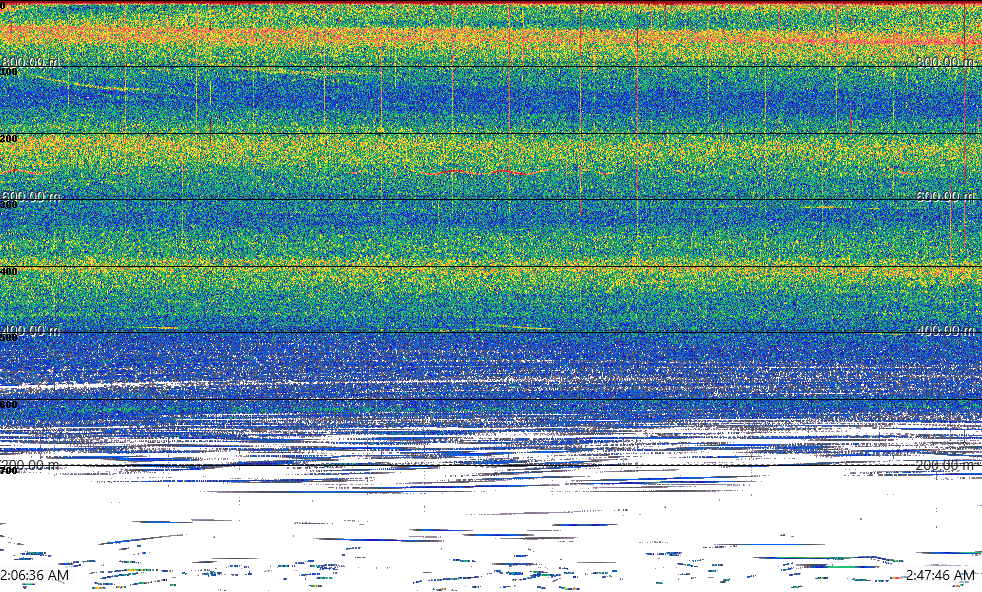Select the bold 600 range line label
This screenshot has height=592, width=982.
9,405
